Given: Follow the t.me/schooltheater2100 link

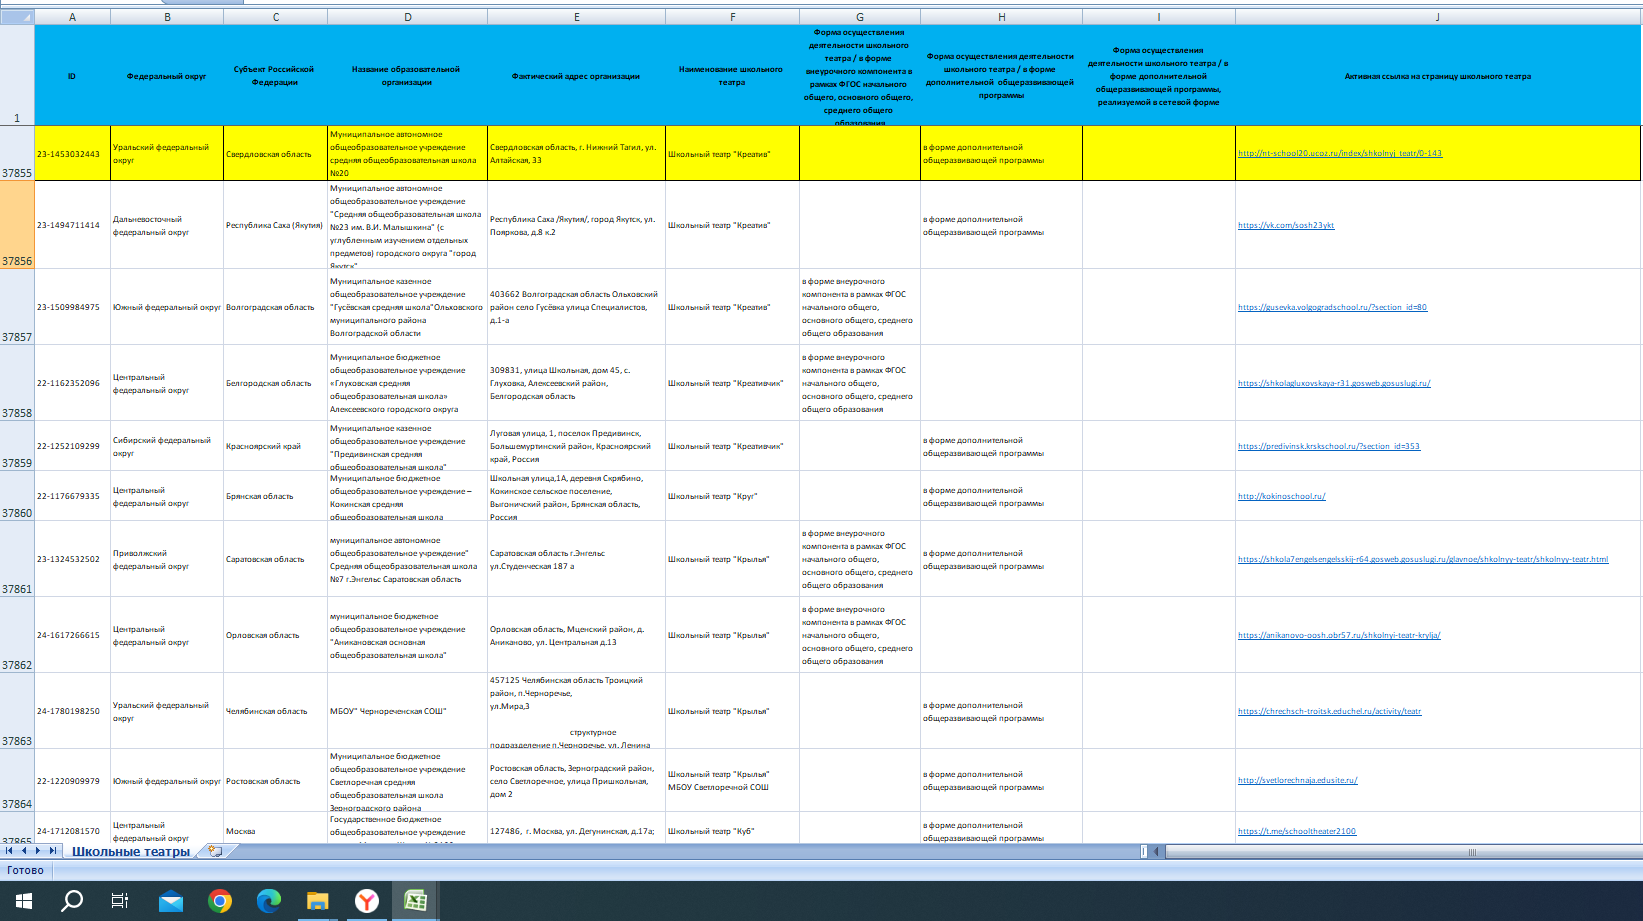Looking at the screenshot, I should (x=1297, y=831).
